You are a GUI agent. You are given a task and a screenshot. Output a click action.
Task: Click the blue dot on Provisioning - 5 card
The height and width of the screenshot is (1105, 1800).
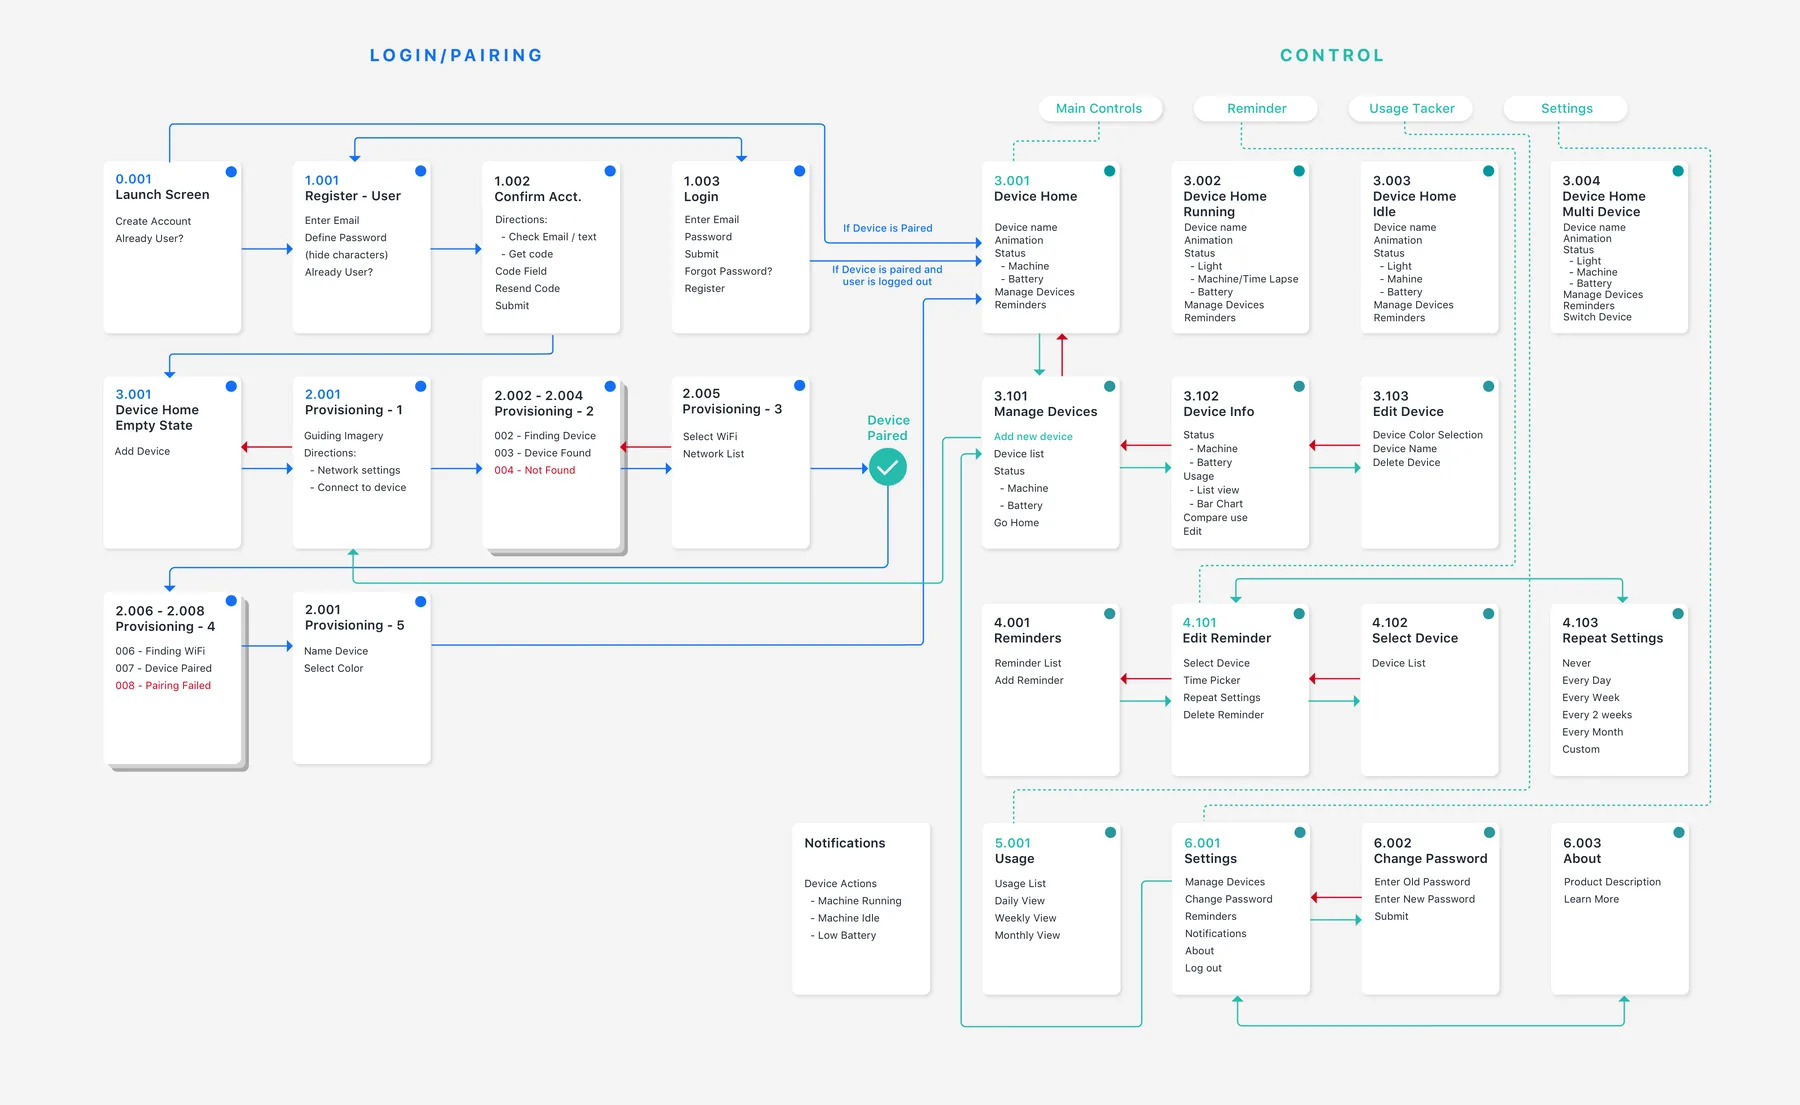coord(421,601)
